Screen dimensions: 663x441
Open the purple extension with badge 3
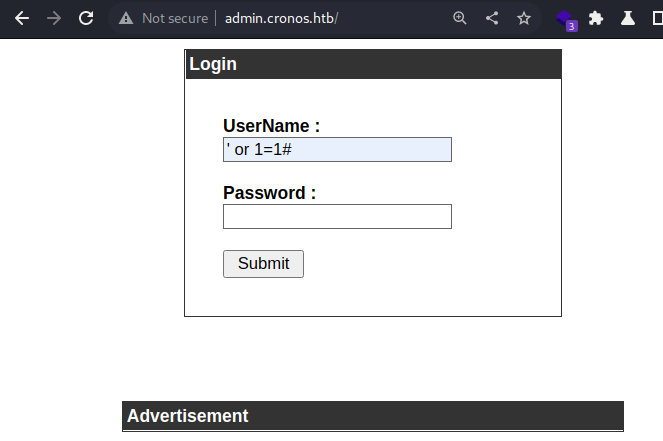click(566, 19)
